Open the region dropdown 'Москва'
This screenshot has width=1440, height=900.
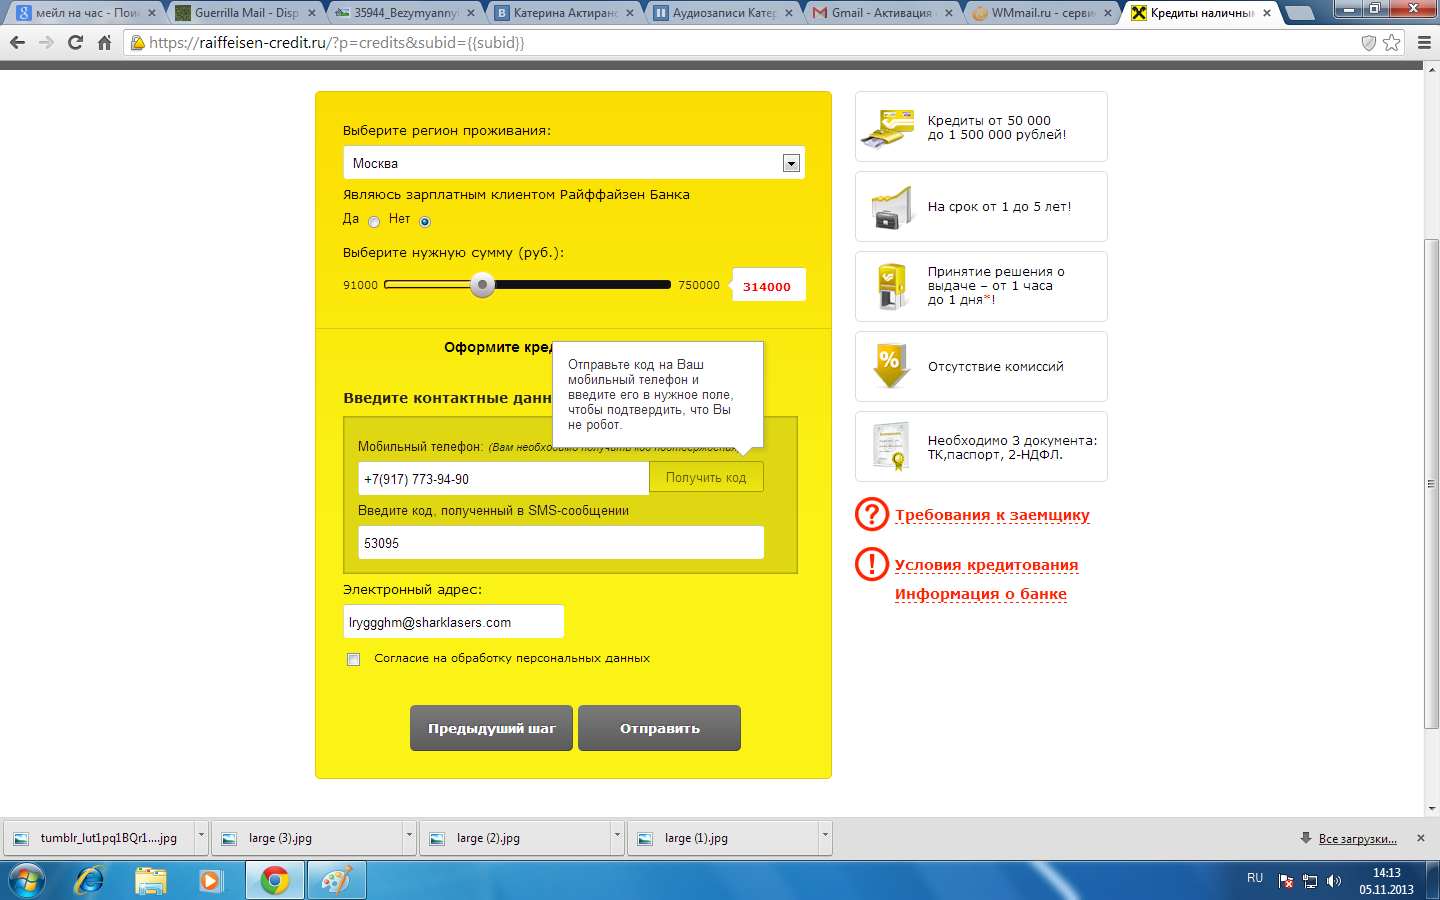pos(574,163)
